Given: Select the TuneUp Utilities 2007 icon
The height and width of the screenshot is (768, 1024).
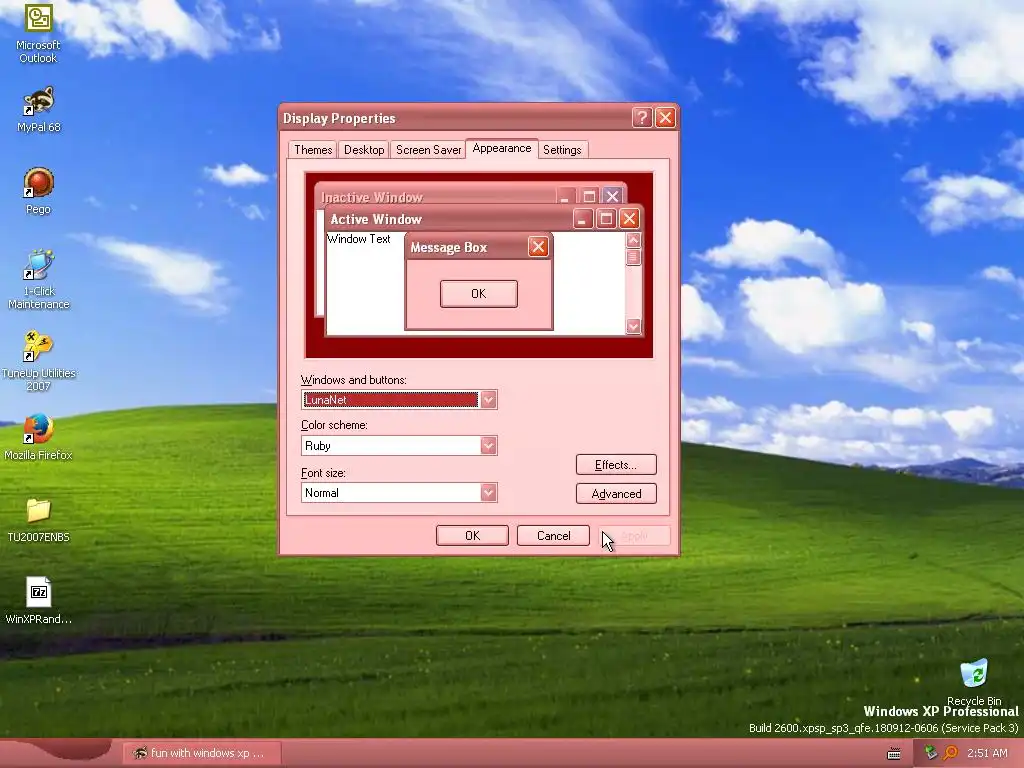Looking at the screenshot, I should pos(39,361).
